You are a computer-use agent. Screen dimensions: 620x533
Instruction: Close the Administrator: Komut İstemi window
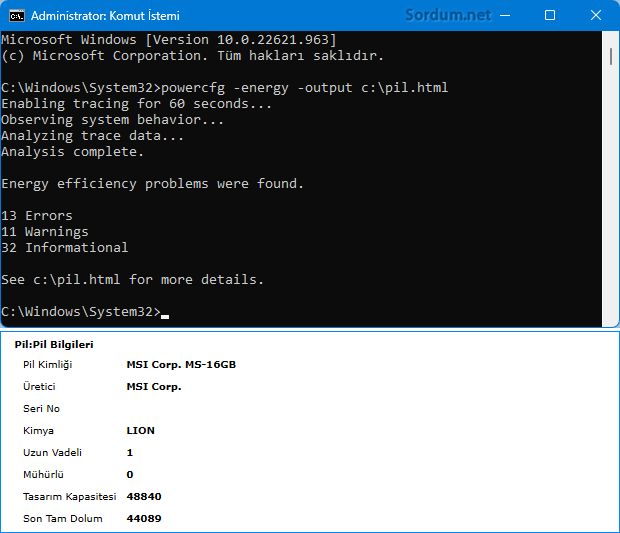(595, 15)
